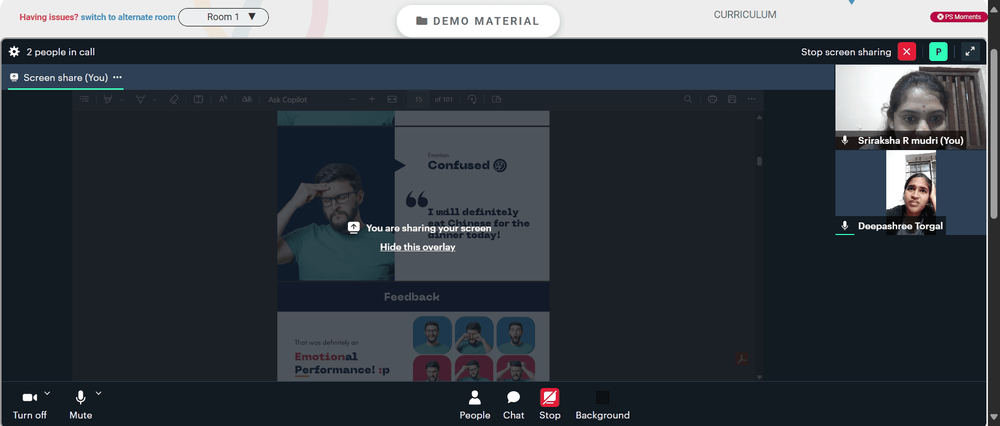Mute the microphone

click(80, 405)
